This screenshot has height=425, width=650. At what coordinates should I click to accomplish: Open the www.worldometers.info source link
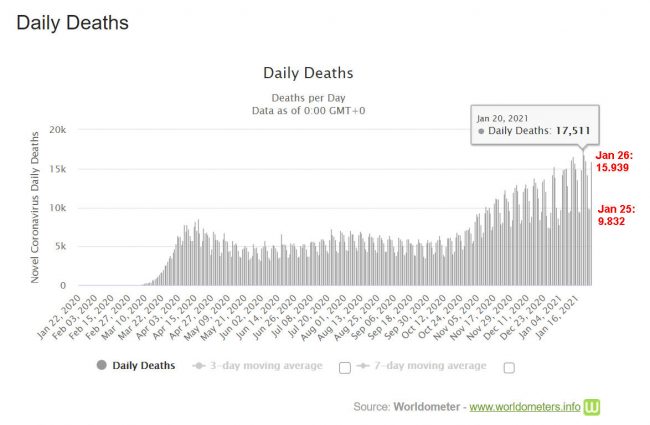pos(525,407)
